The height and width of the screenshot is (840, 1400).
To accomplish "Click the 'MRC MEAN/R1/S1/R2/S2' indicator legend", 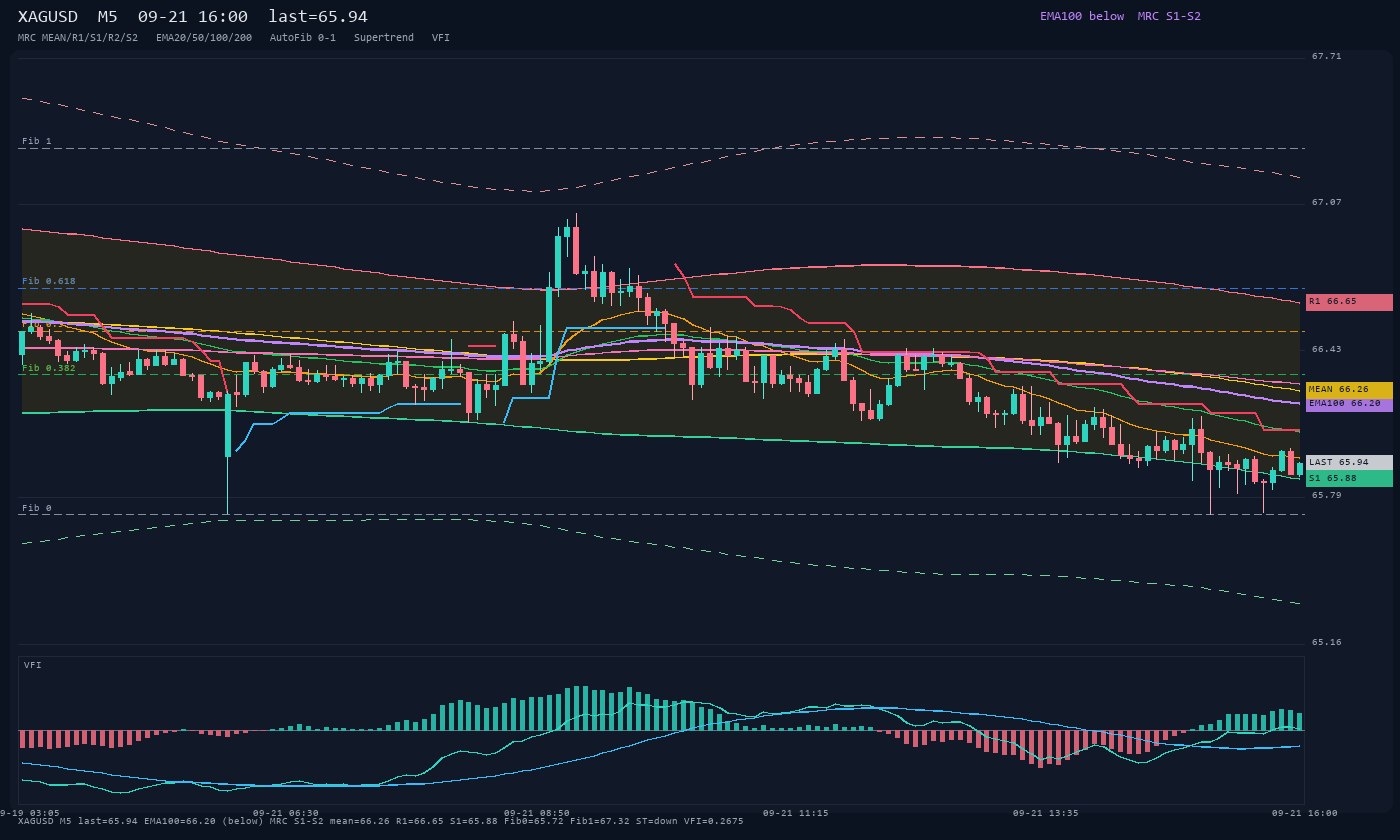I will (78, 38).
